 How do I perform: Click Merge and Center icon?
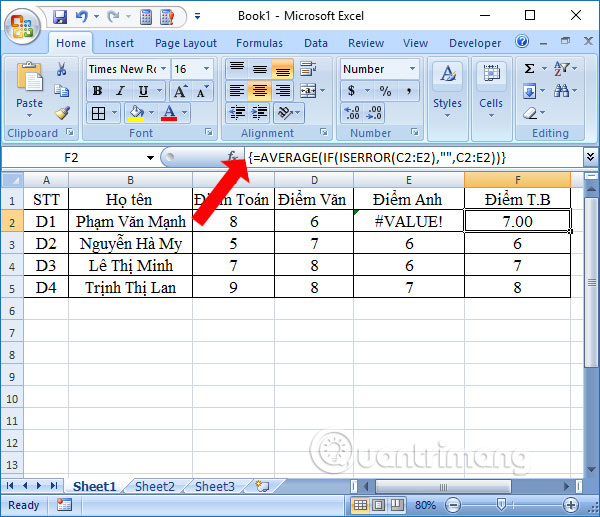(308, 91)
